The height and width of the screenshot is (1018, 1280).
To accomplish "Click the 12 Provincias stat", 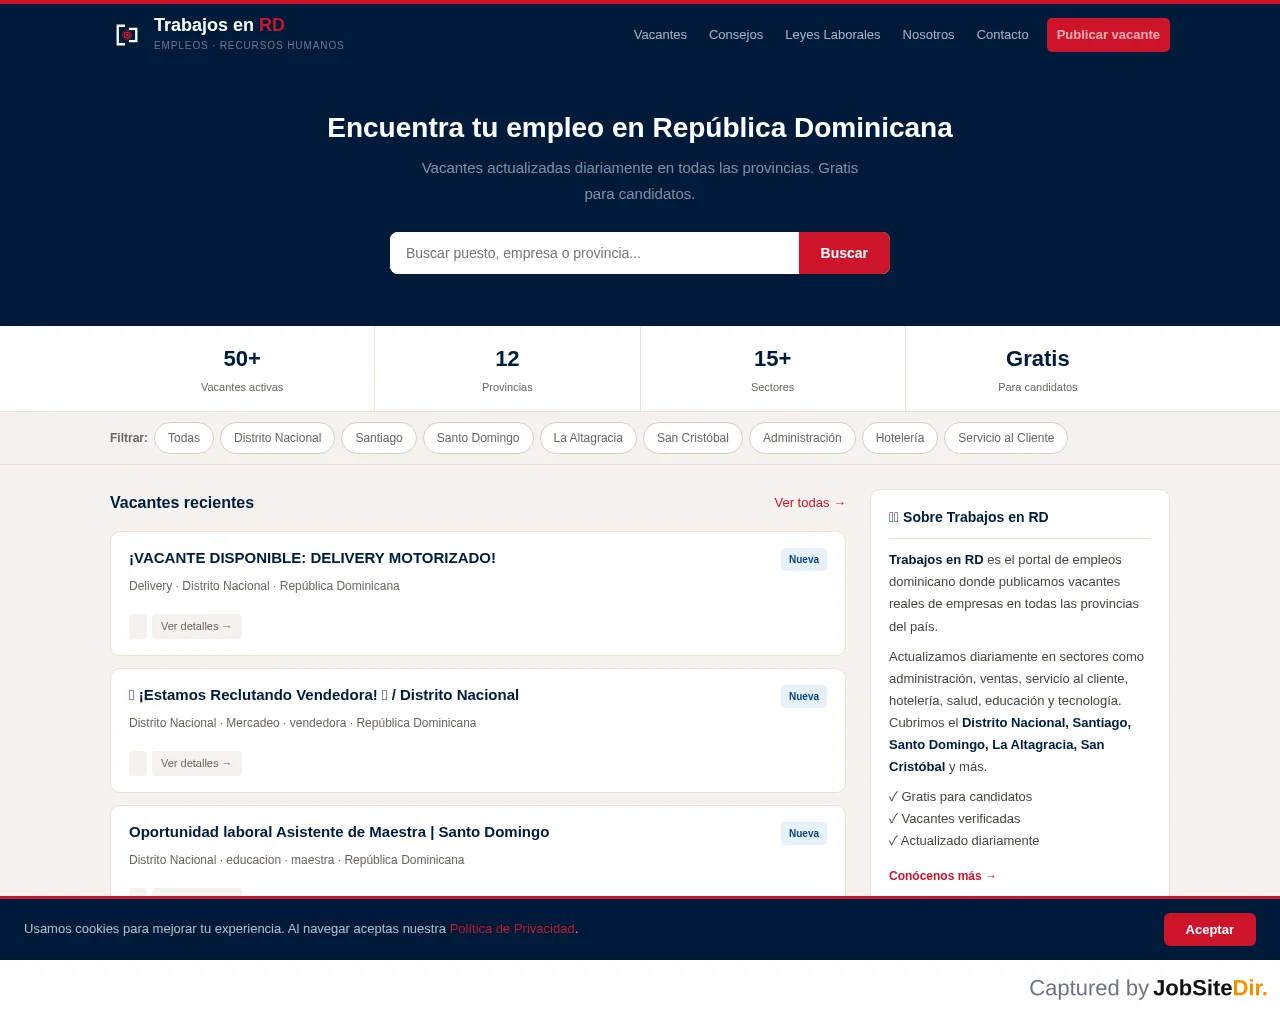I will (507, 369).
